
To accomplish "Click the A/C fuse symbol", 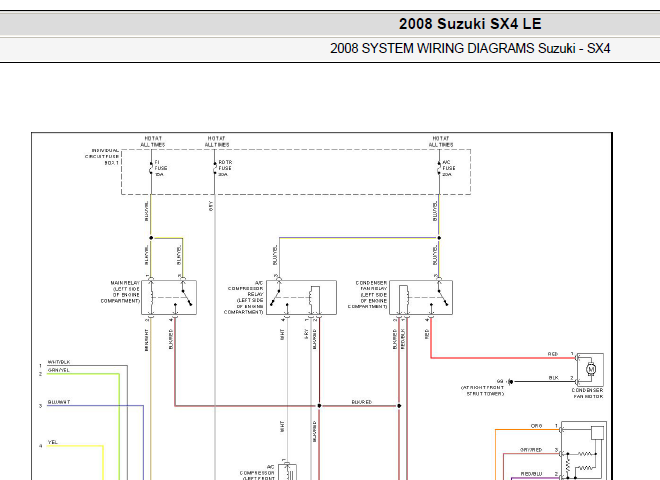I will [x=439, y=168].
